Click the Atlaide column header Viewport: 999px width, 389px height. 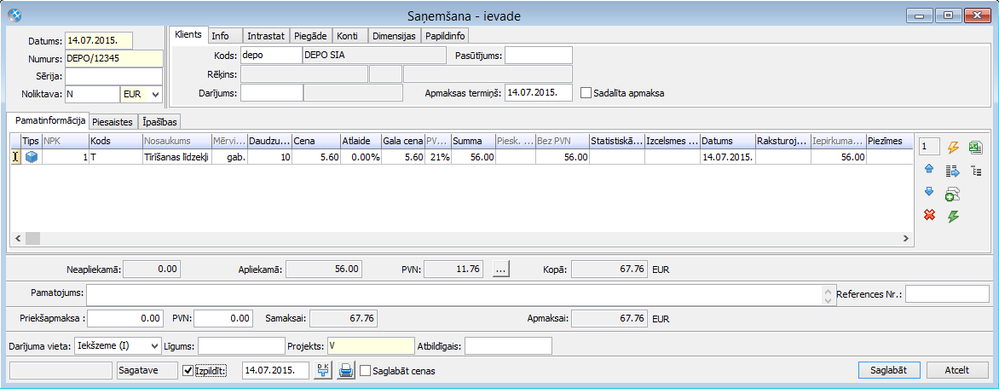tap(360, 140)
